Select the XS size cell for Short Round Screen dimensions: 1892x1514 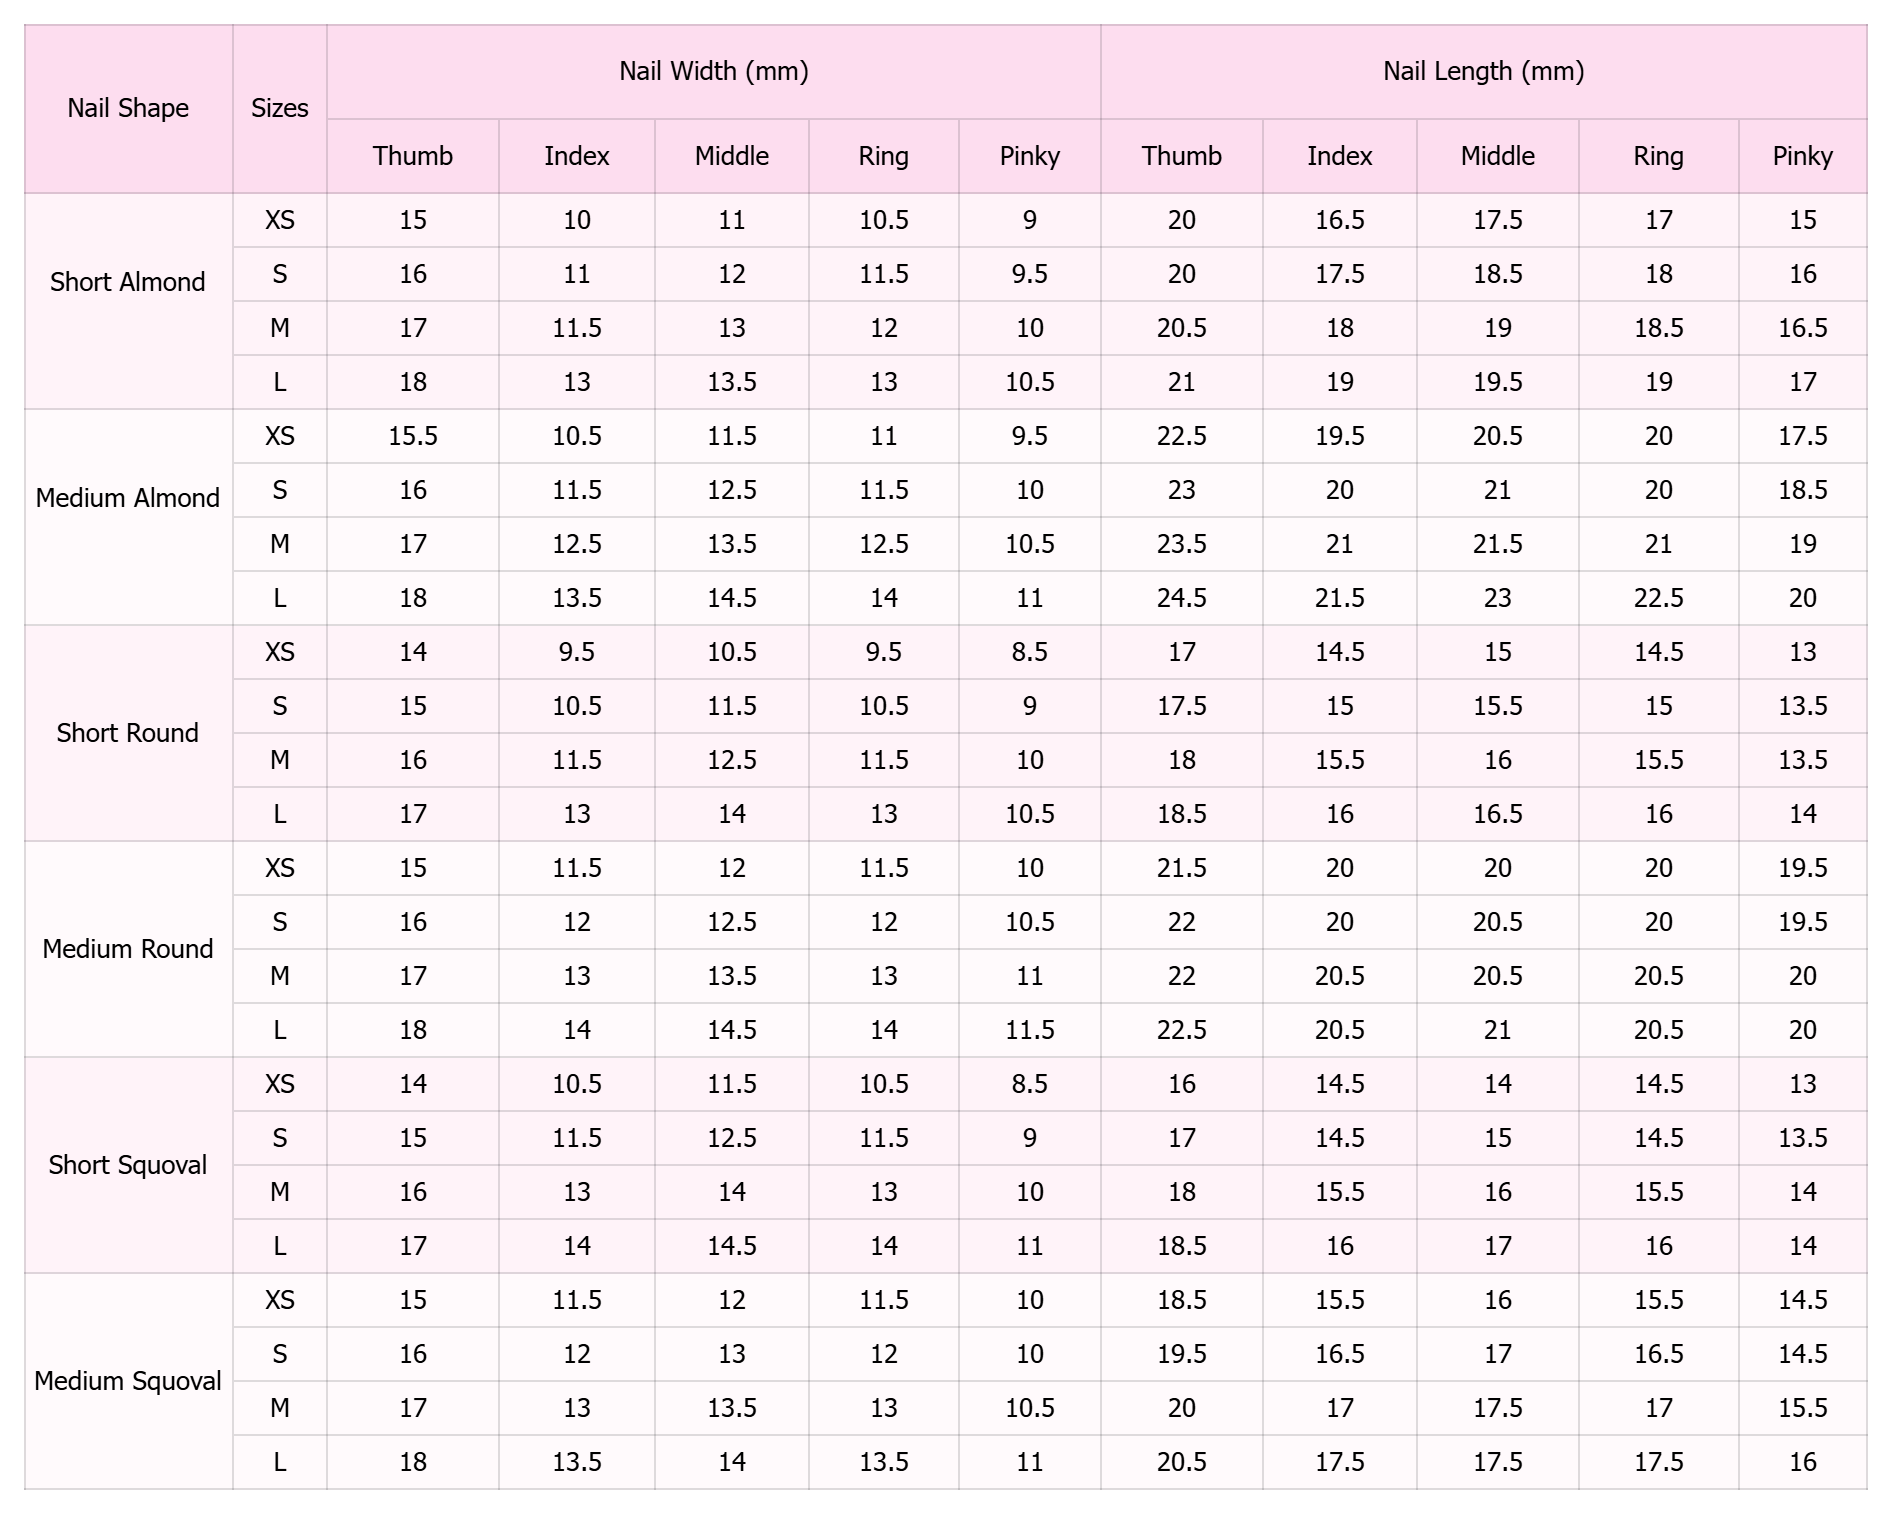click(x=280, y=652)
